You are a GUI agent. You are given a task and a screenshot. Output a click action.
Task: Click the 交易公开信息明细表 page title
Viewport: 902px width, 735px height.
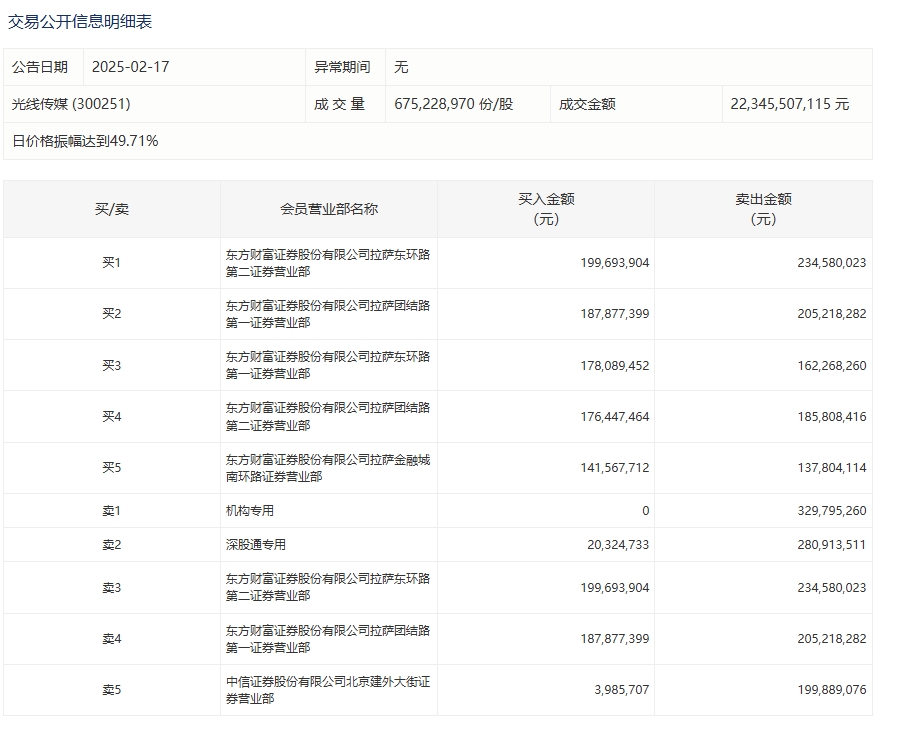click(80, 21)
